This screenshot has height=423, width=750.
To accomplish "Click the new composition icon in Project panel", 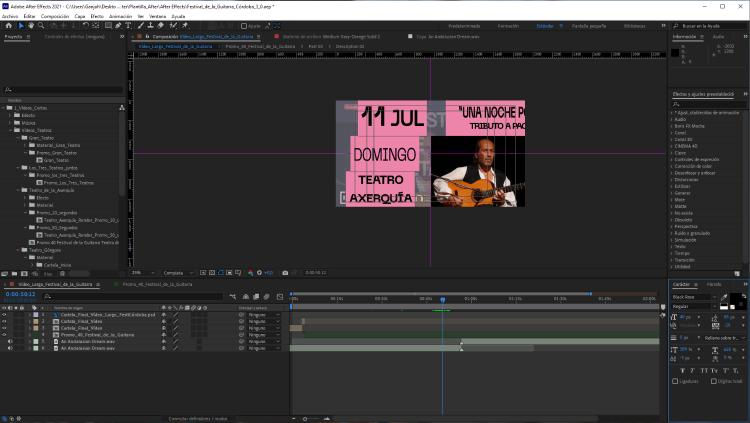I will tap(24, 274).
